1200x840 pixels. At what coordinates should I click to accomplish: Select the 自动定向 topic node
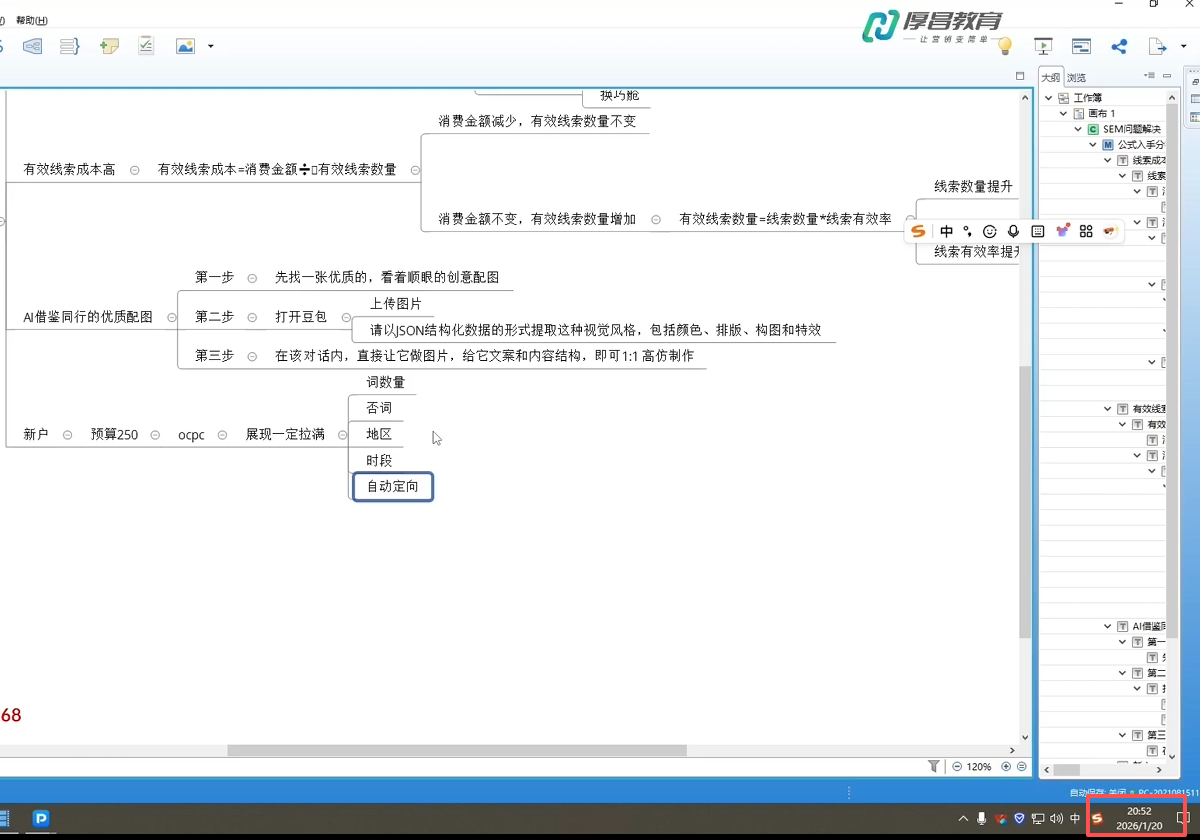[x=392, y=487]
